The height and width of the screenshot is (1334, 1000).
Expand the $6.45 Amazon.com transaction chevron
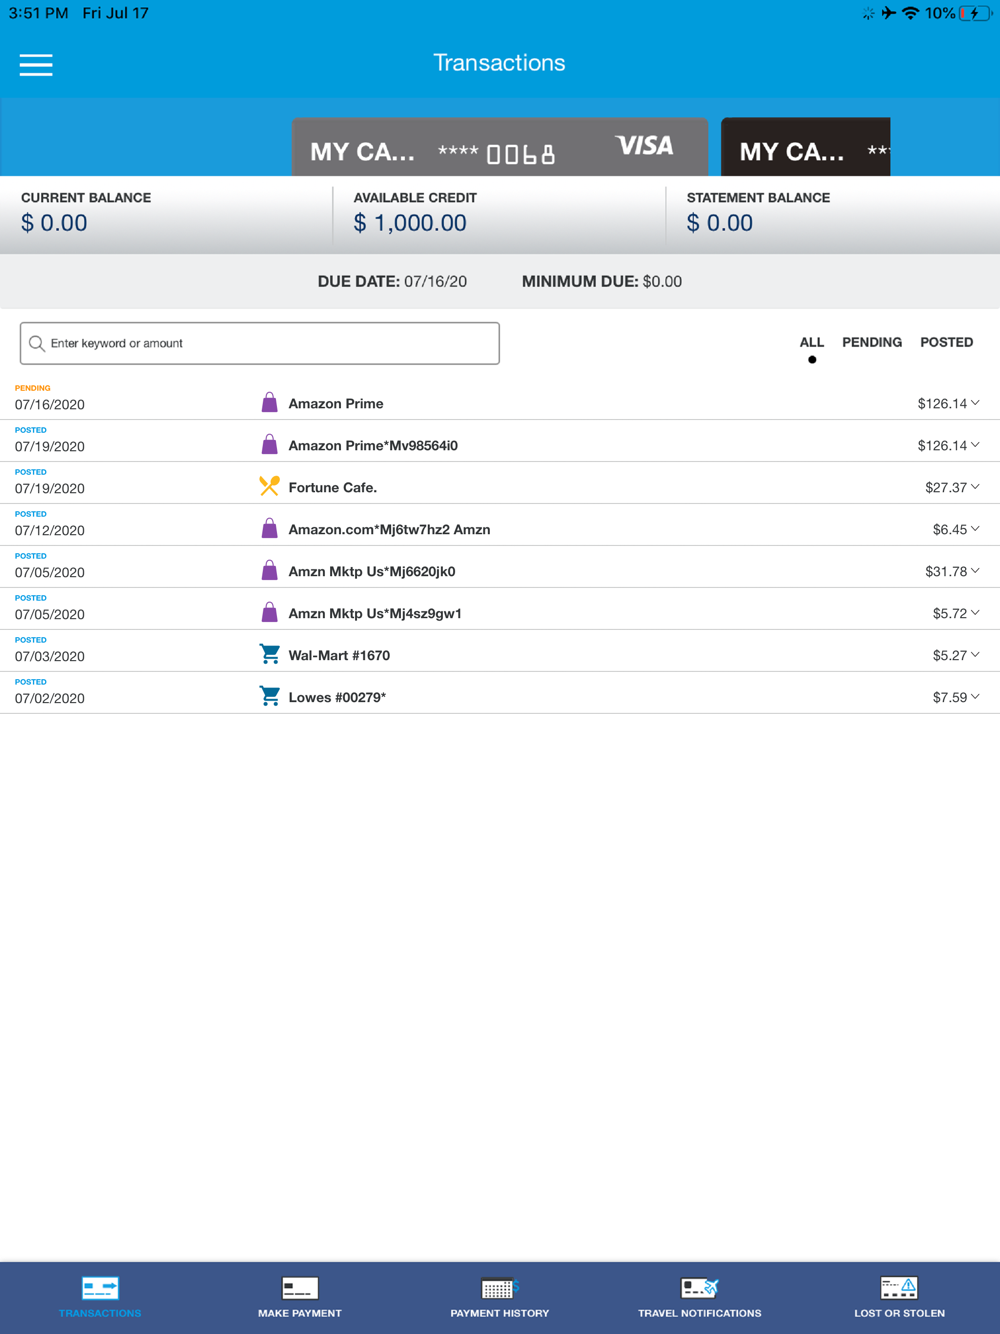point(975,529)
